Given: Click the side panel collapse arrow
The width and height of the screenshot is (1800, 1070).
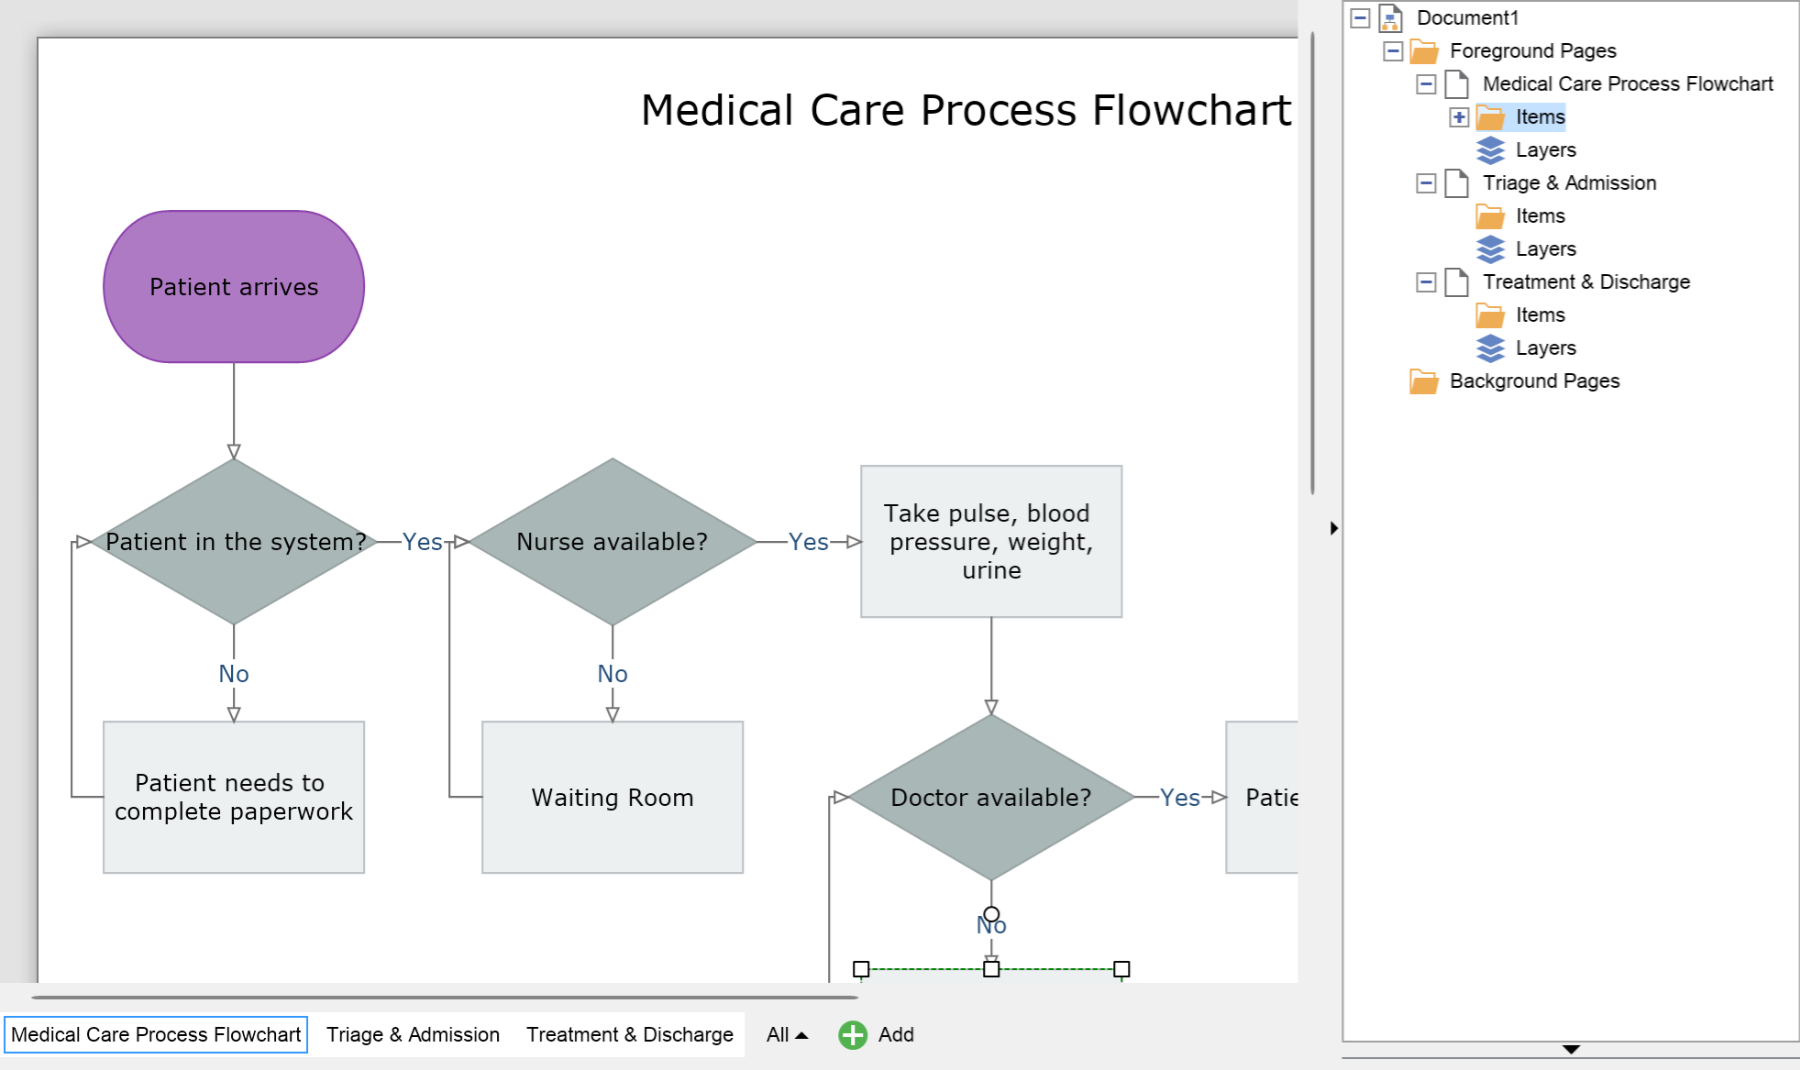Looking at the screenshot, I should pos(1333,528).
